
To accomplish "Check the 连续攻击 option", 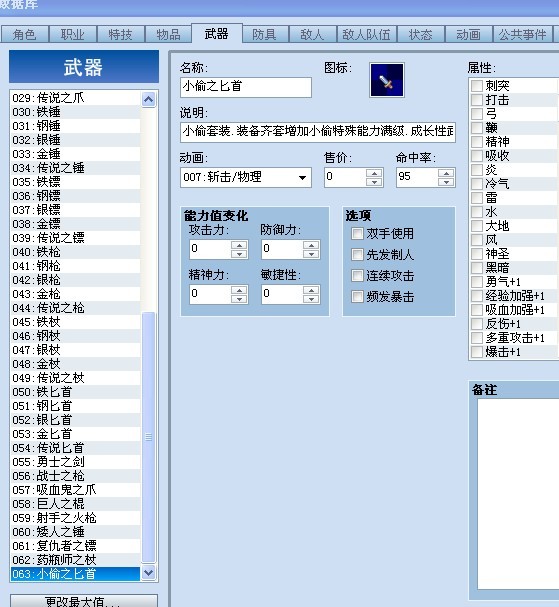I will pyautogui.click(x=357, y=276).
